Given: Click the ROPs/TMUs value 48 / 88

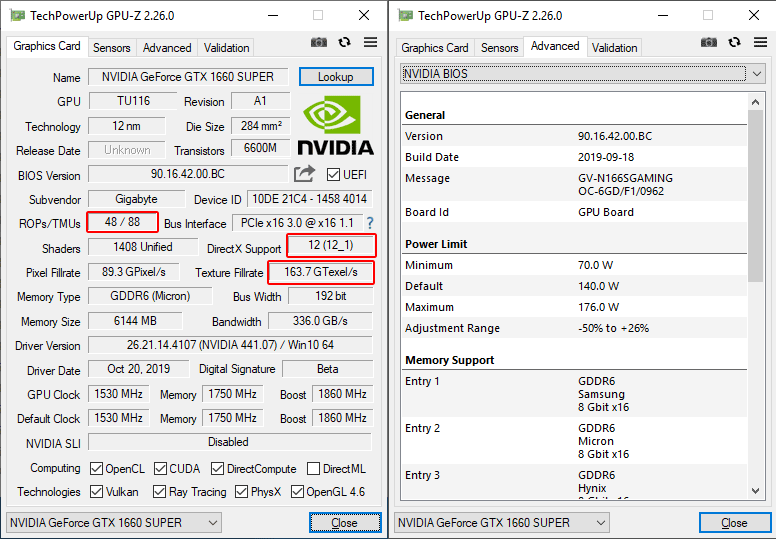Looking at the screenshot, I should click(x=123, y=222).
